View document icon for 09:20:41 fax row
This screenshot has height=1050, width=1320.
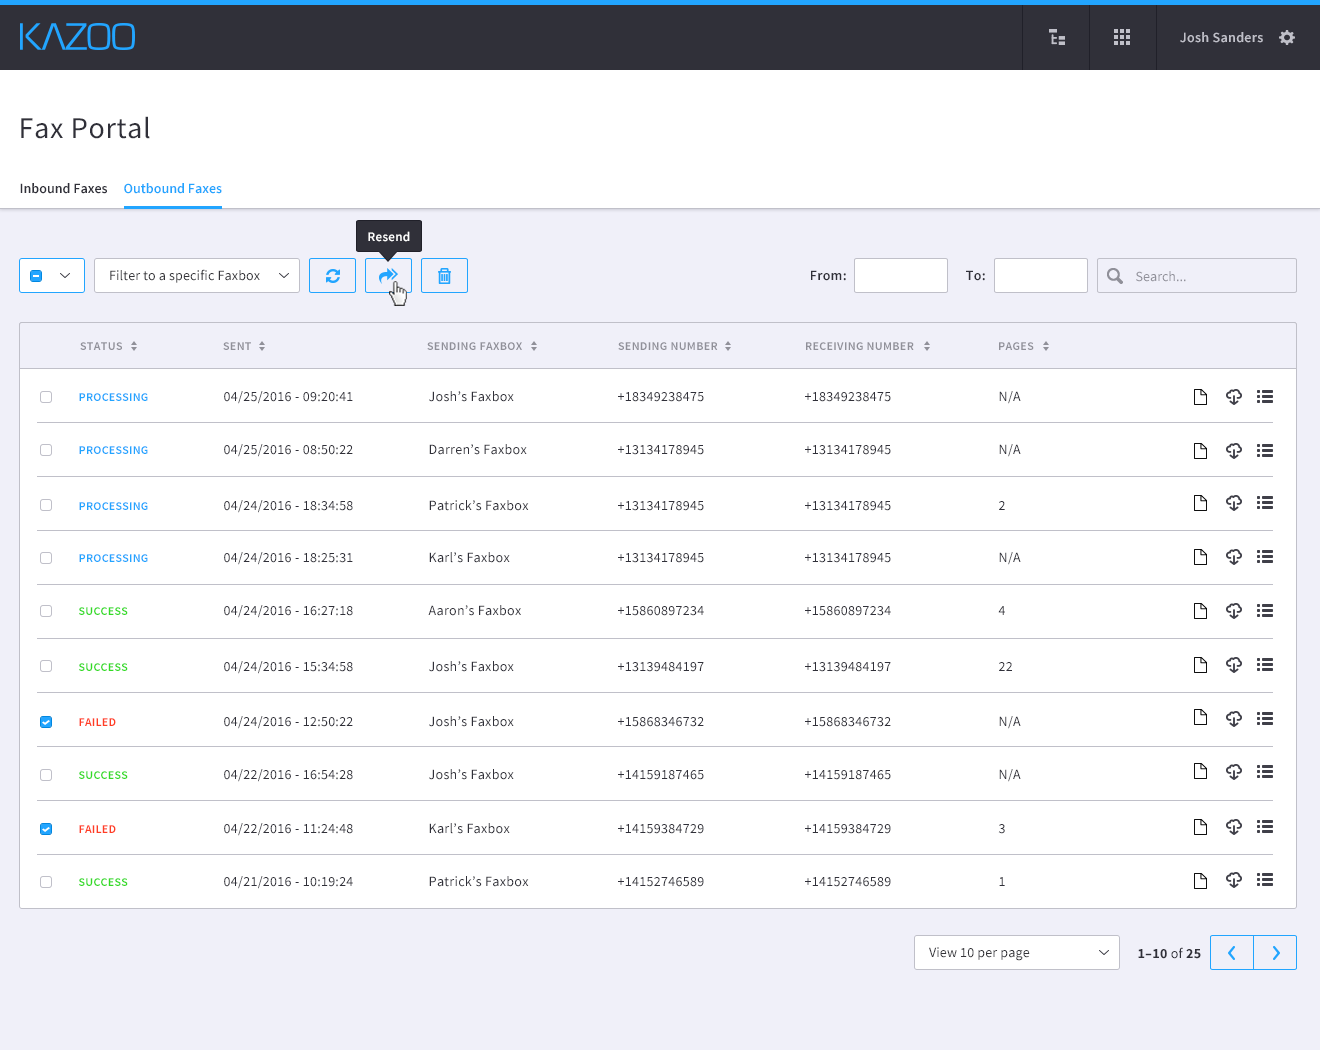tap(1200, 397)
